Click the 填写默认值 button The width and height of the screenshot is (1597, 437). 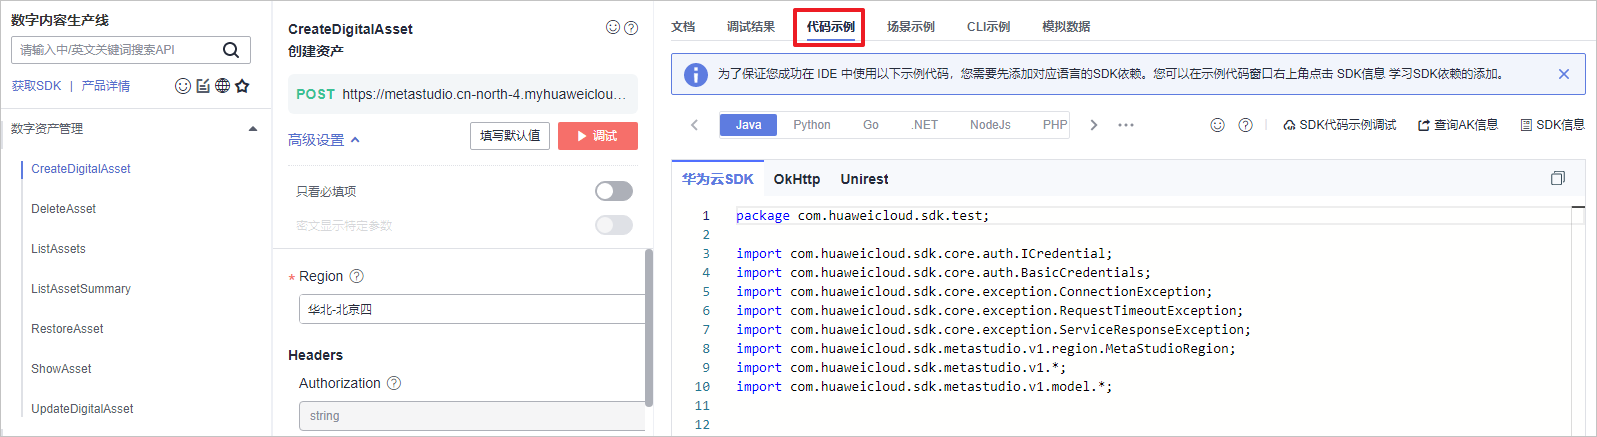tap(510, 136)
